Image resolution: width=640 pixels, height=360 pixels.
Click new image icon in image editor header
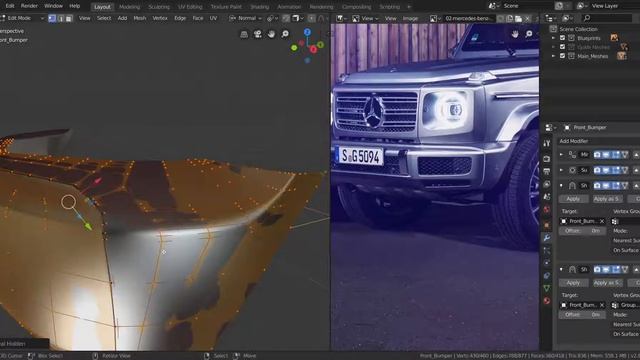click(510, 19)
